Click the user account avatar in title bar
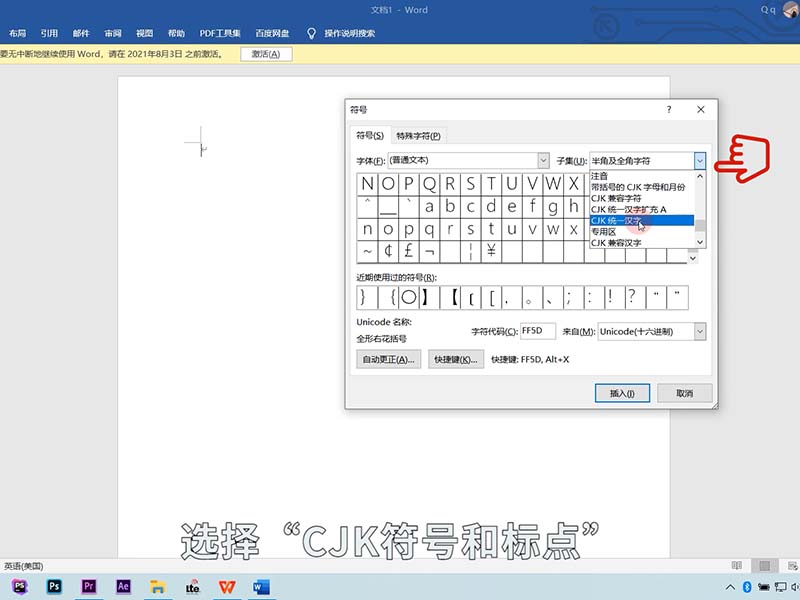The image size is (800, 600). pyautogui.click(x=791, y=9)
